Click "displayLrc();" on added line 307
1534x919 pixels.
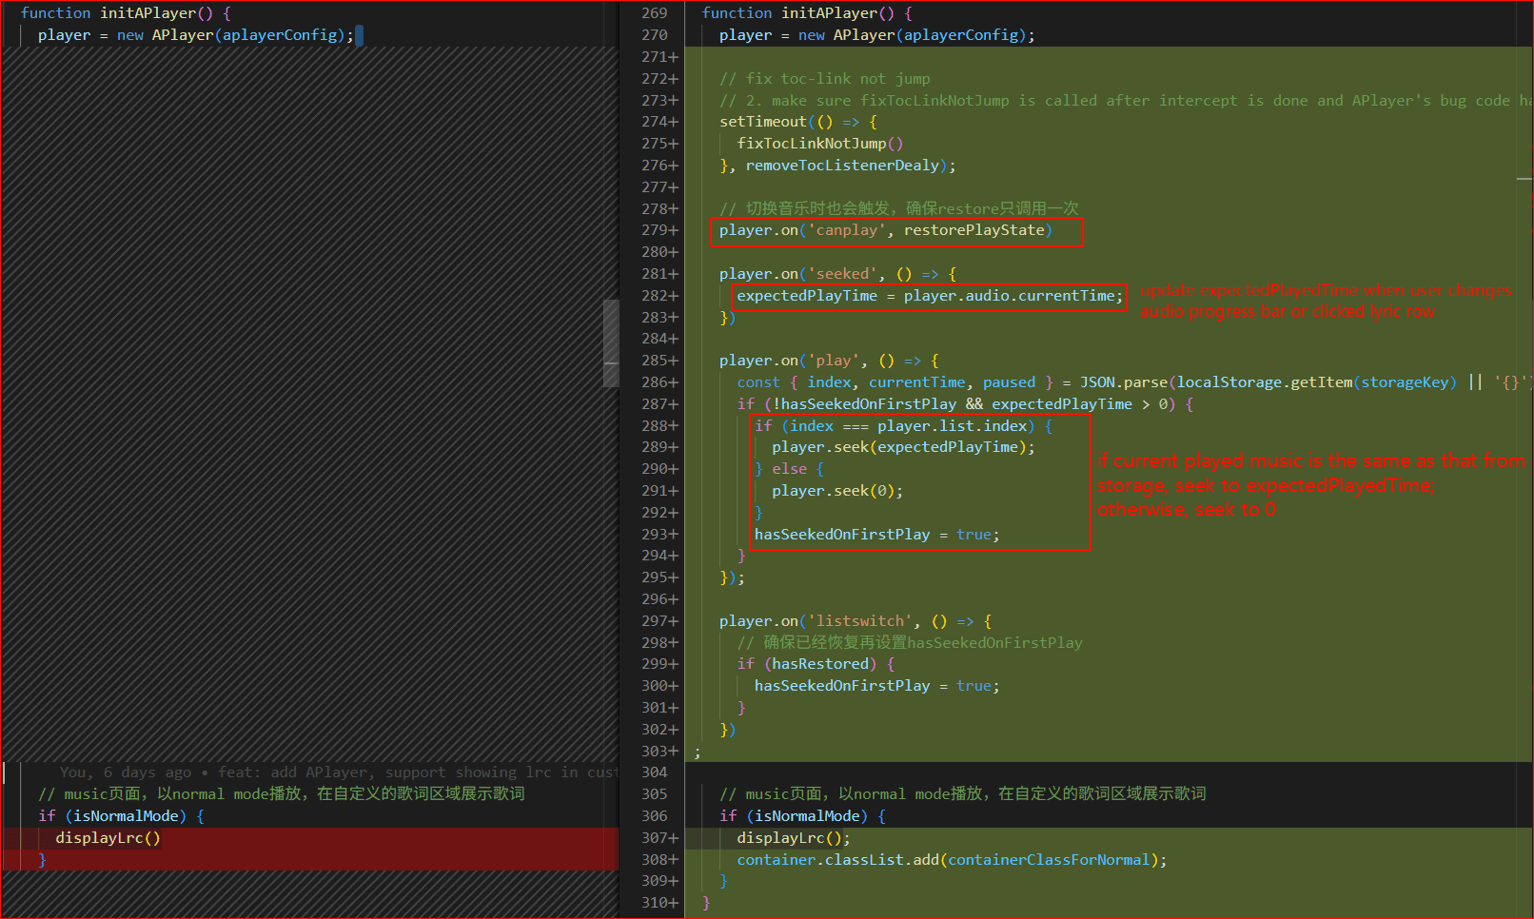pyautogui.click(x=794, y=839)
